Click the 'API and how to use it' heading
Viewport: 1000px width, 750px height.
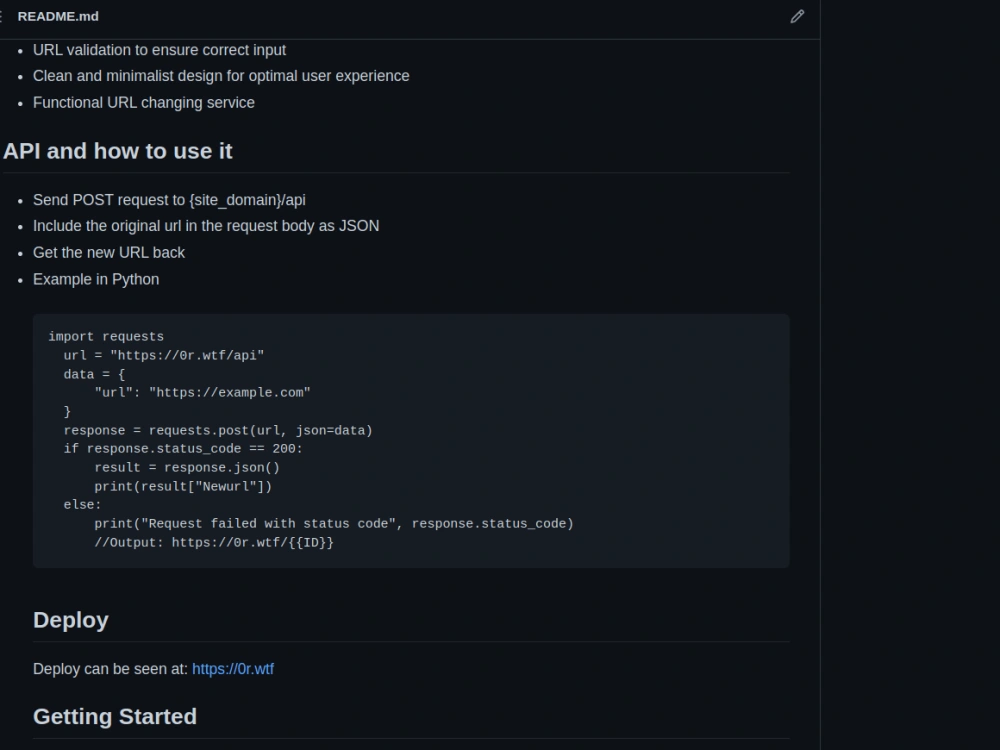pyautogui.click(x=118, y=151)
